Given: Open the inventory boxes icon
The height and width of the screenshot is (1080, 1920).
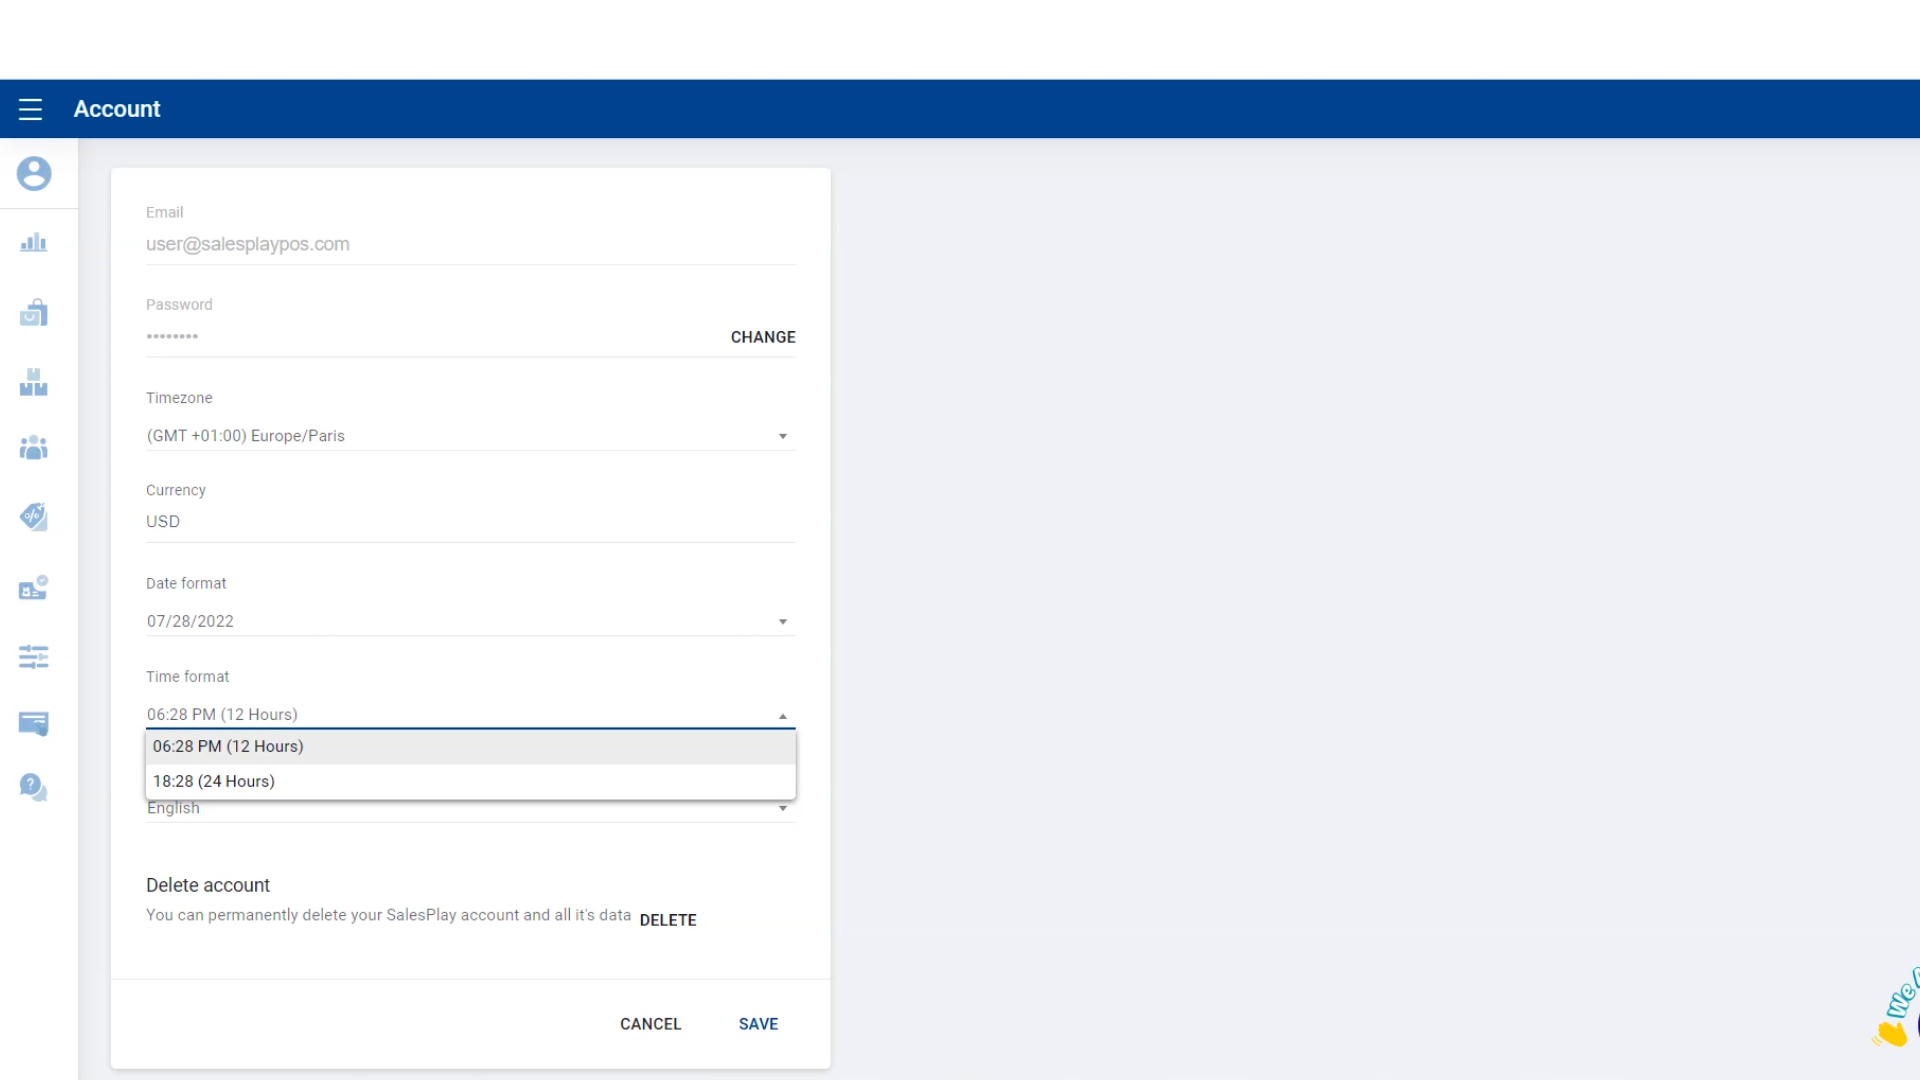Looking at the screenshot, I should coord(34,382).
